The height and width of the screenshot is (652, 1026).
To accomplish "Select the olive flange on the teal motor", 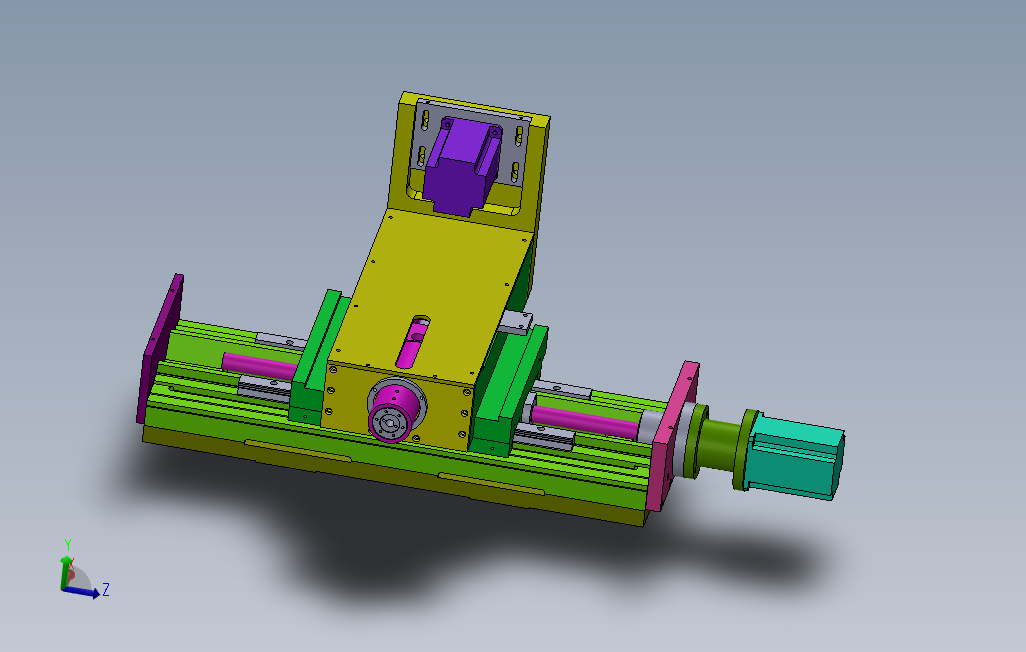I will [x=745, y=450].
